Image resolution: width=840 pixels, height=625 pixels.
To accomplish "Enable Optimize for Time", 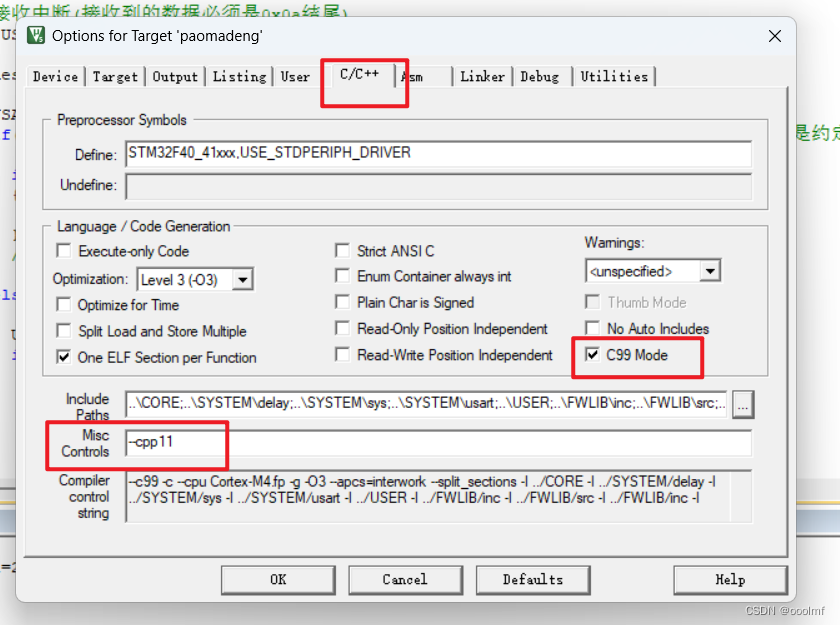I will coord(63,305).
